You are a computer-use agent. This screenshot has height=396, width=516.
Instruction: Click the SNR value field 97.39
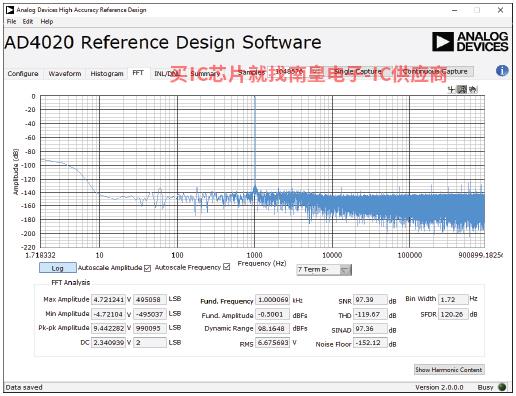click(x=370, y=300)
